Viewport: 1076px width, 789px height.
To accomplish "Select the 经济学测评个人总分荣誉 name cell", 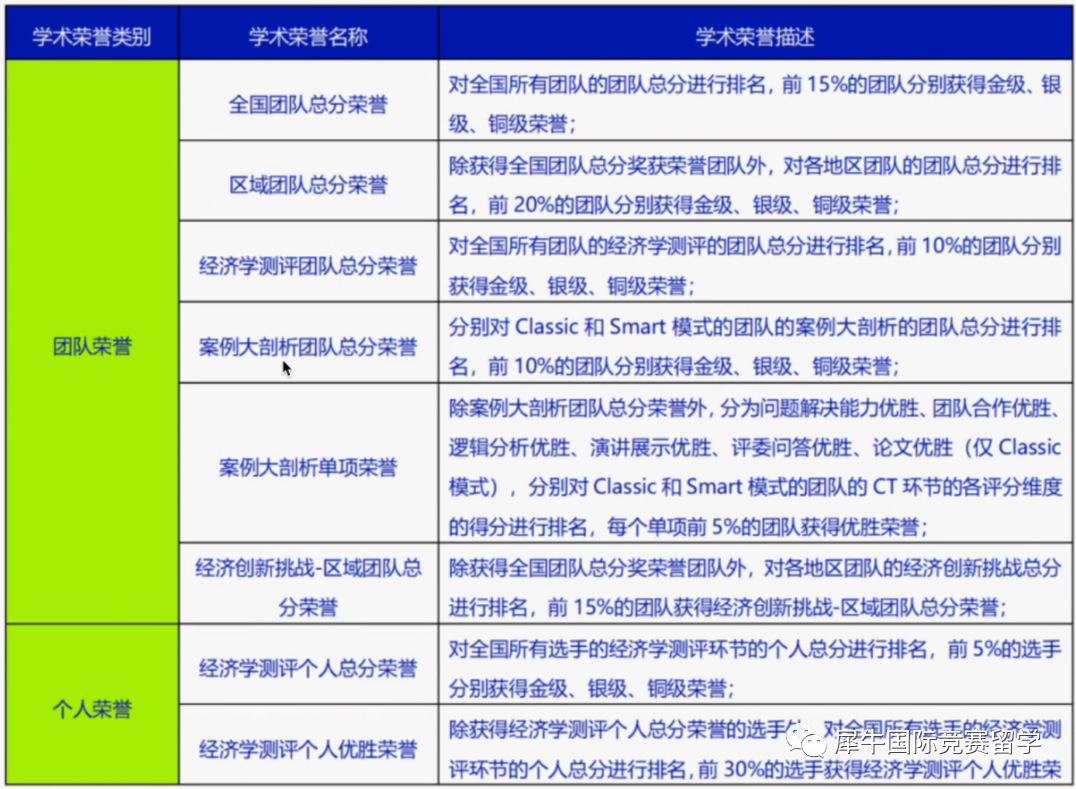I will [x=308, y=668].
